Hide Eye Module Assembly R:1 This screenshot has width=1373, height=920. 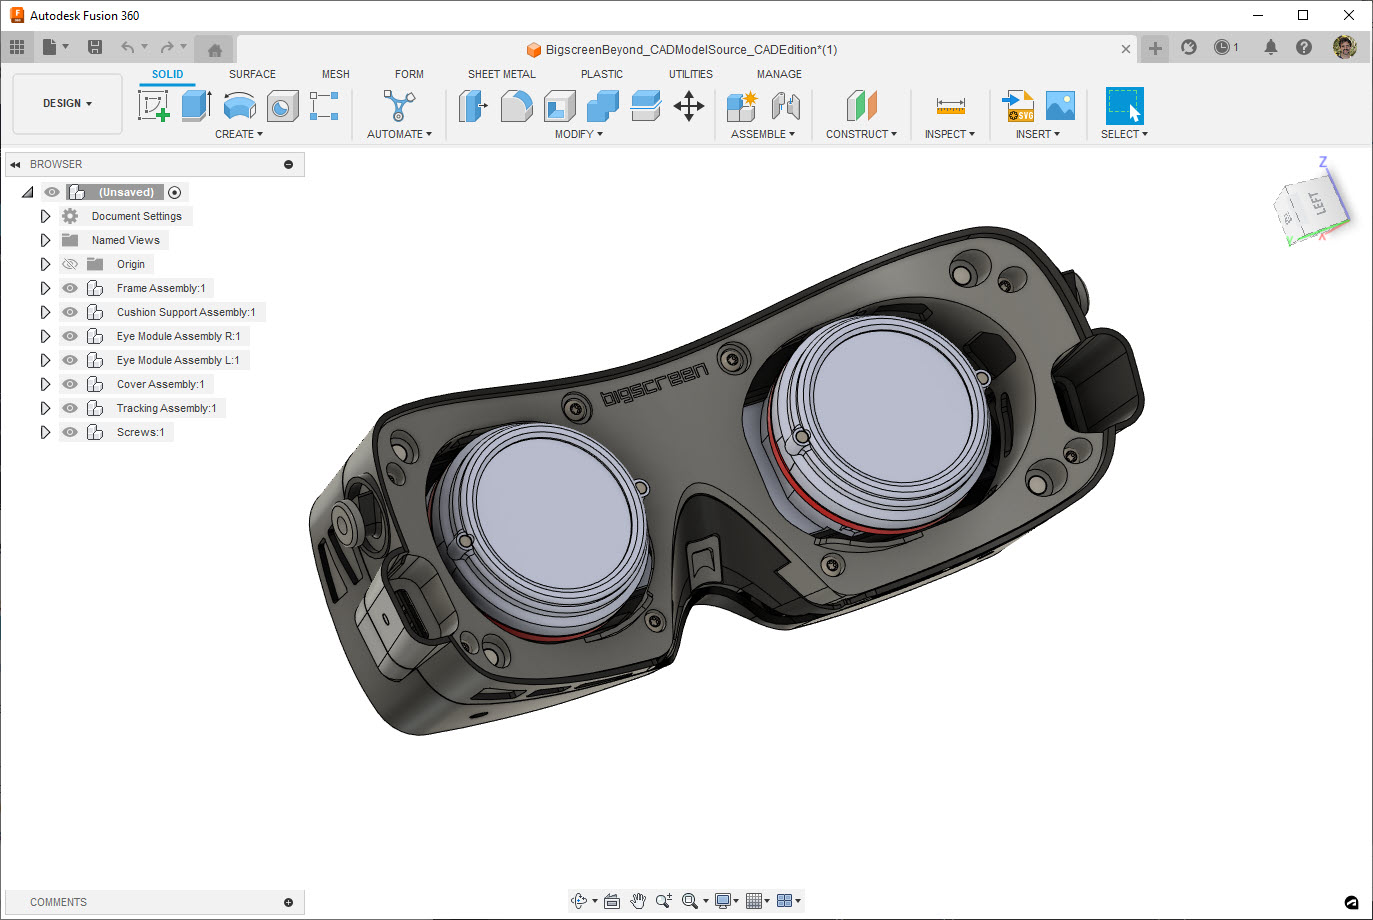click(x=70, y=336)
